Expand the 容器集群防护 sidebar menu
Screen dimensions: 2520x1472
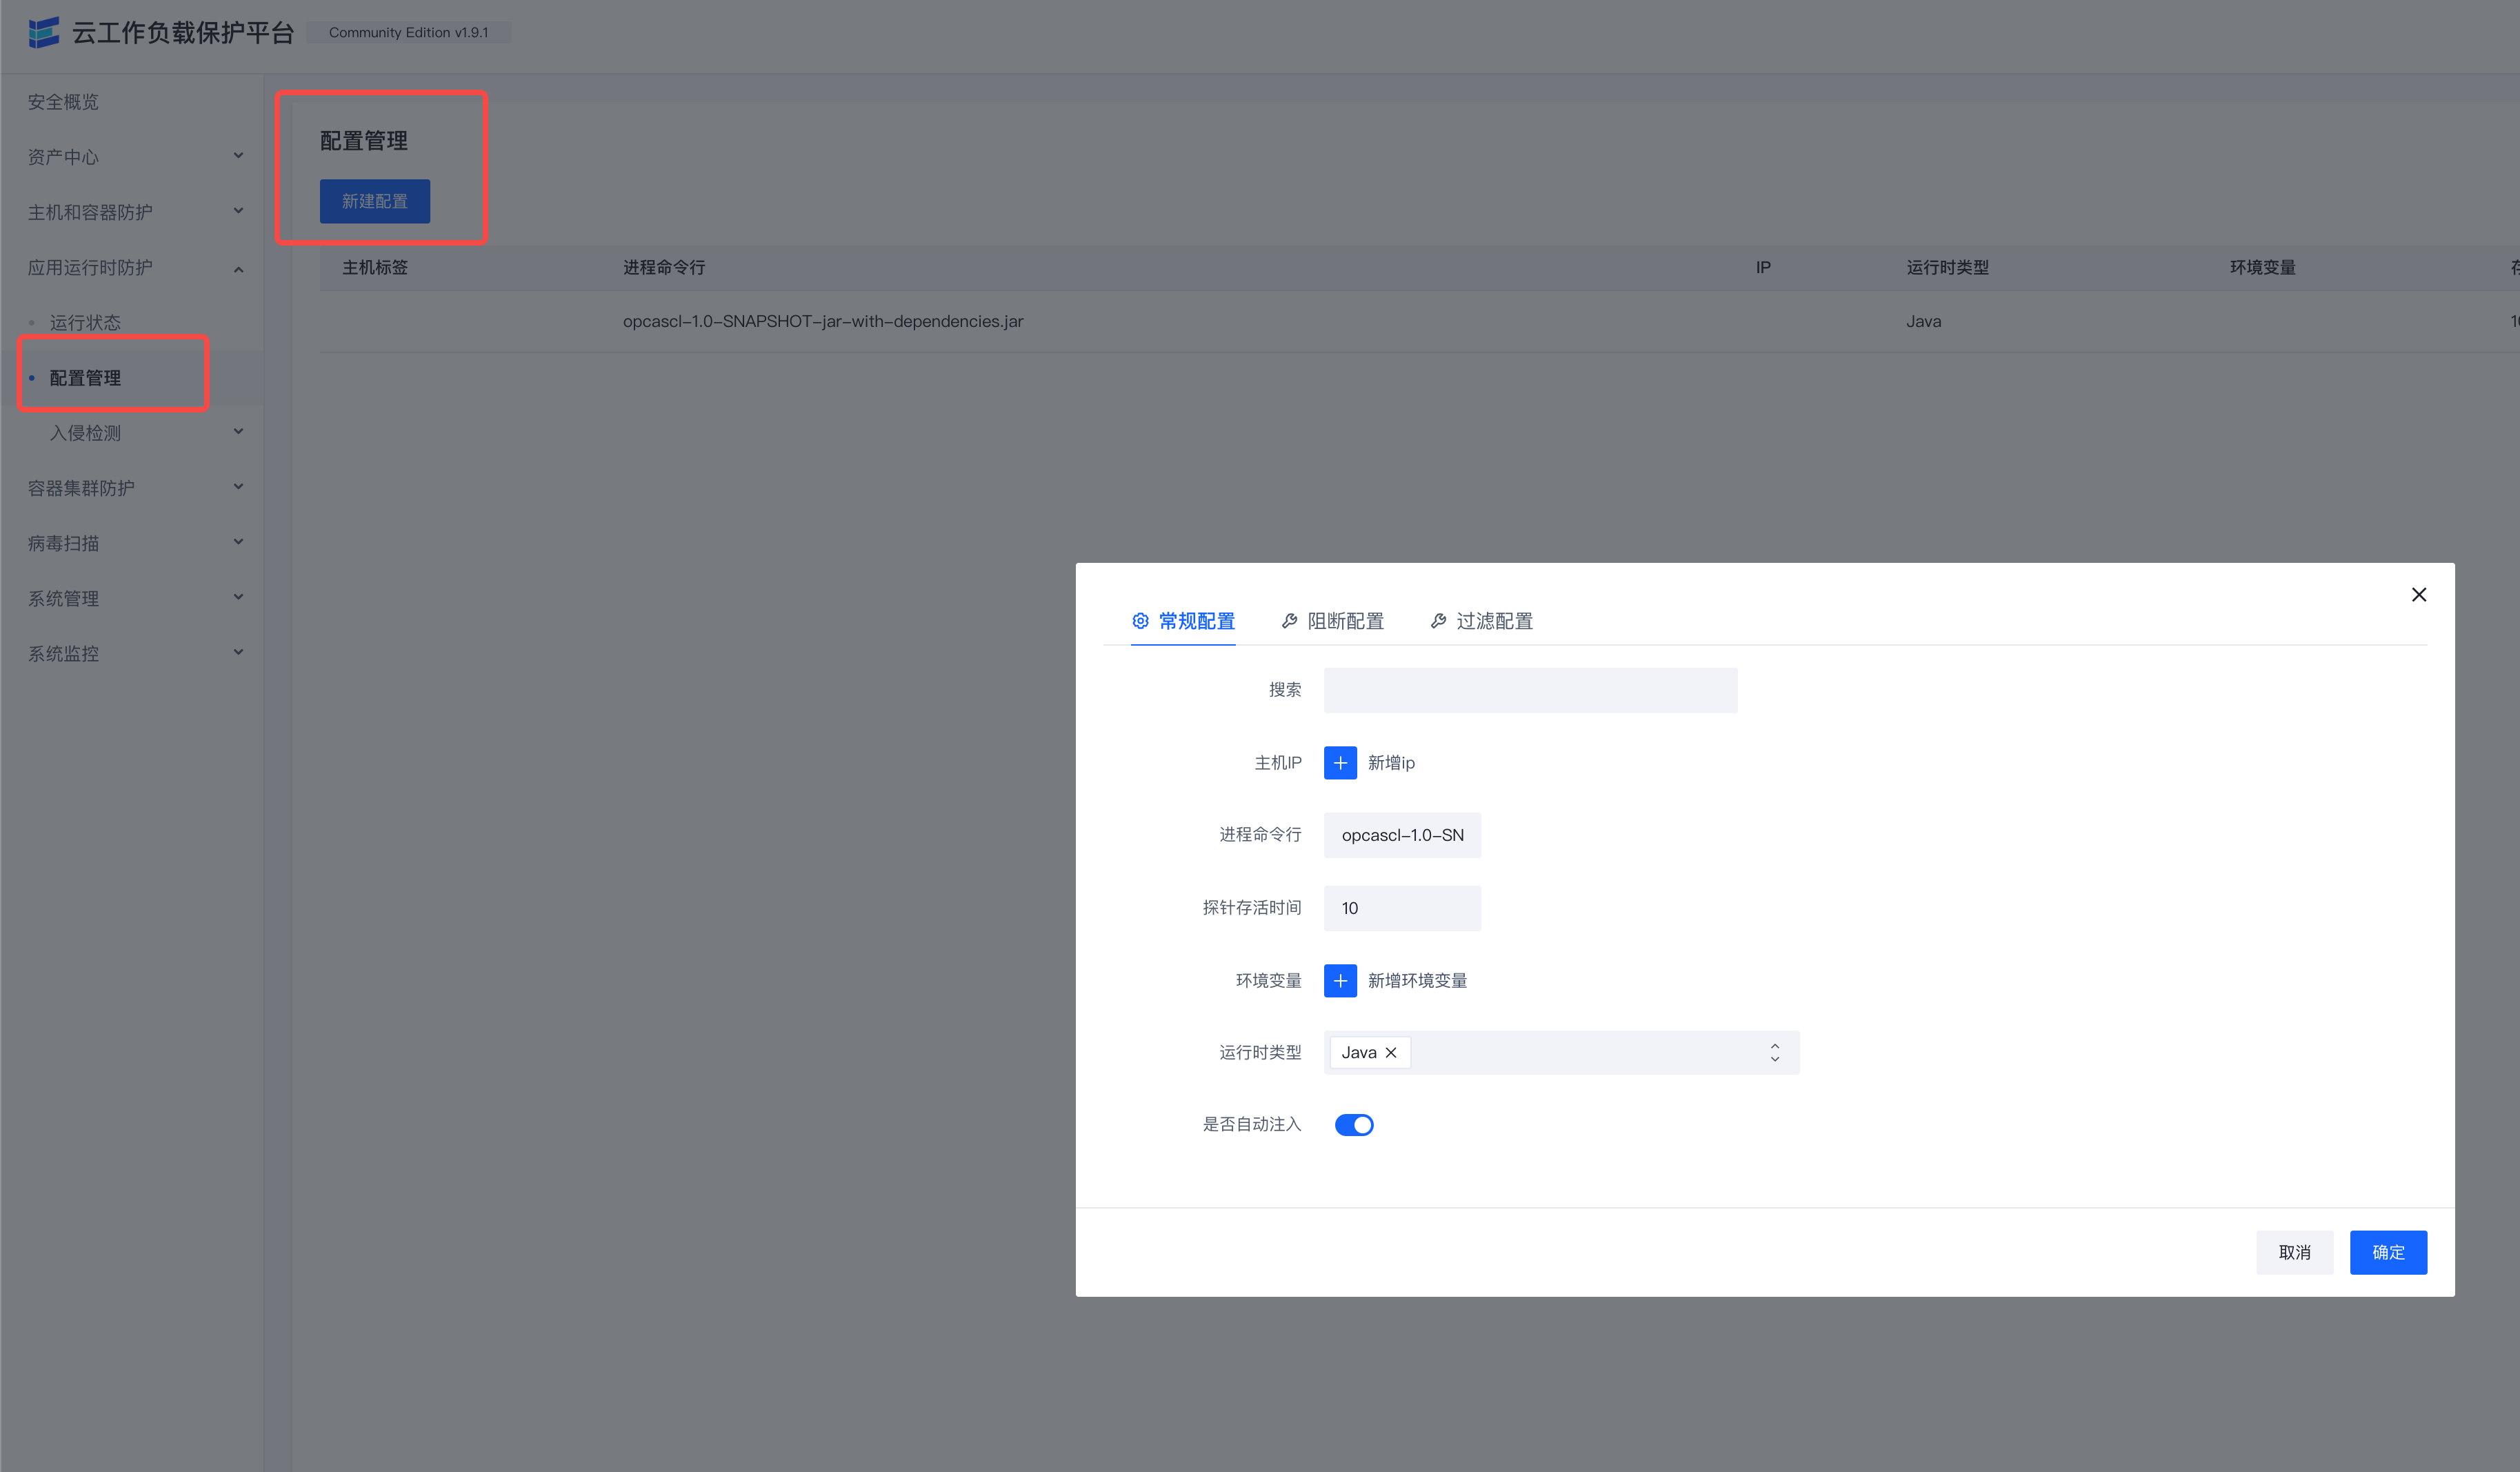coord(132,488)
